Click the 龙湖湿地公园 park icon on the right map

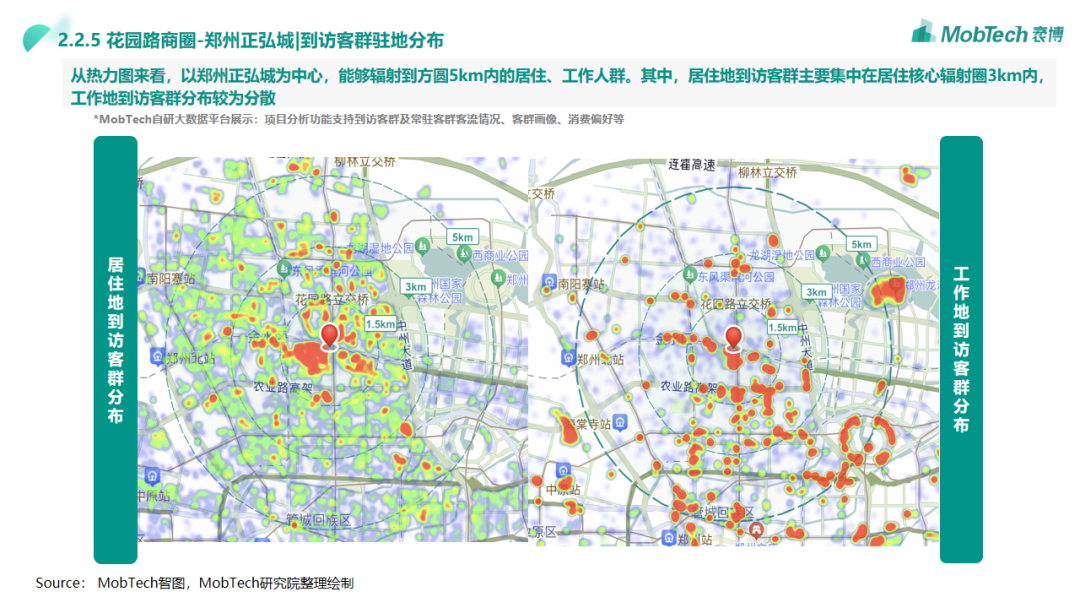821,255
